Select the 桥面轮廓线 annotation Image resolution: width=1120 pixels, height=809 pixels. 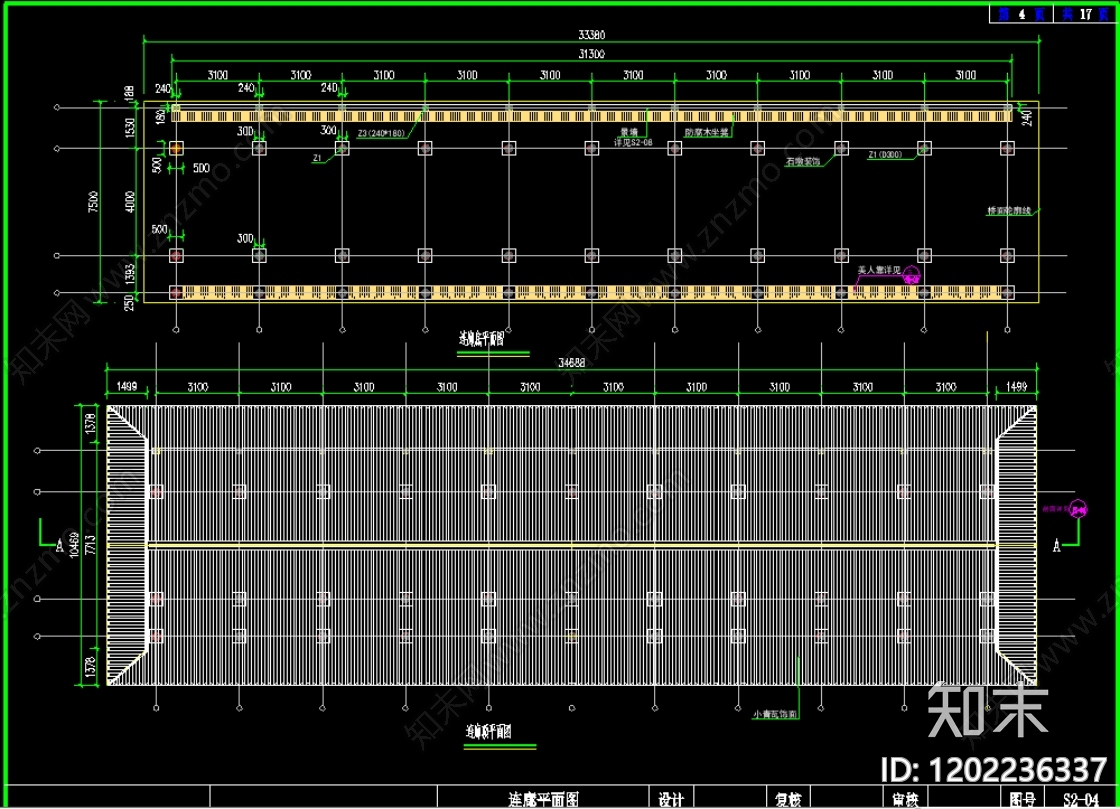click(x=1009, y=211)
